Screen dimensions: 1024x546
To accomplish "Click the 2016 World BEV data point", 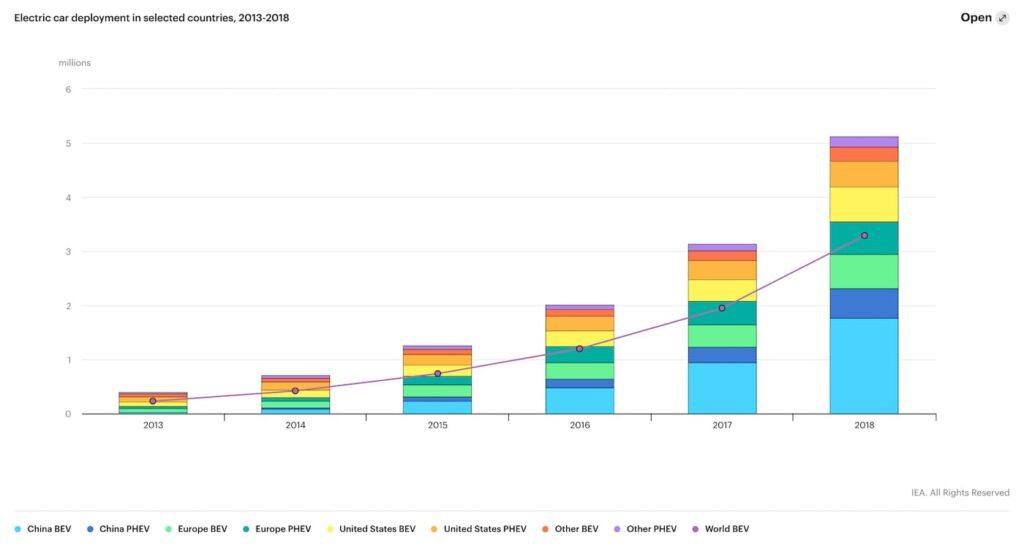I will point(580,348).
